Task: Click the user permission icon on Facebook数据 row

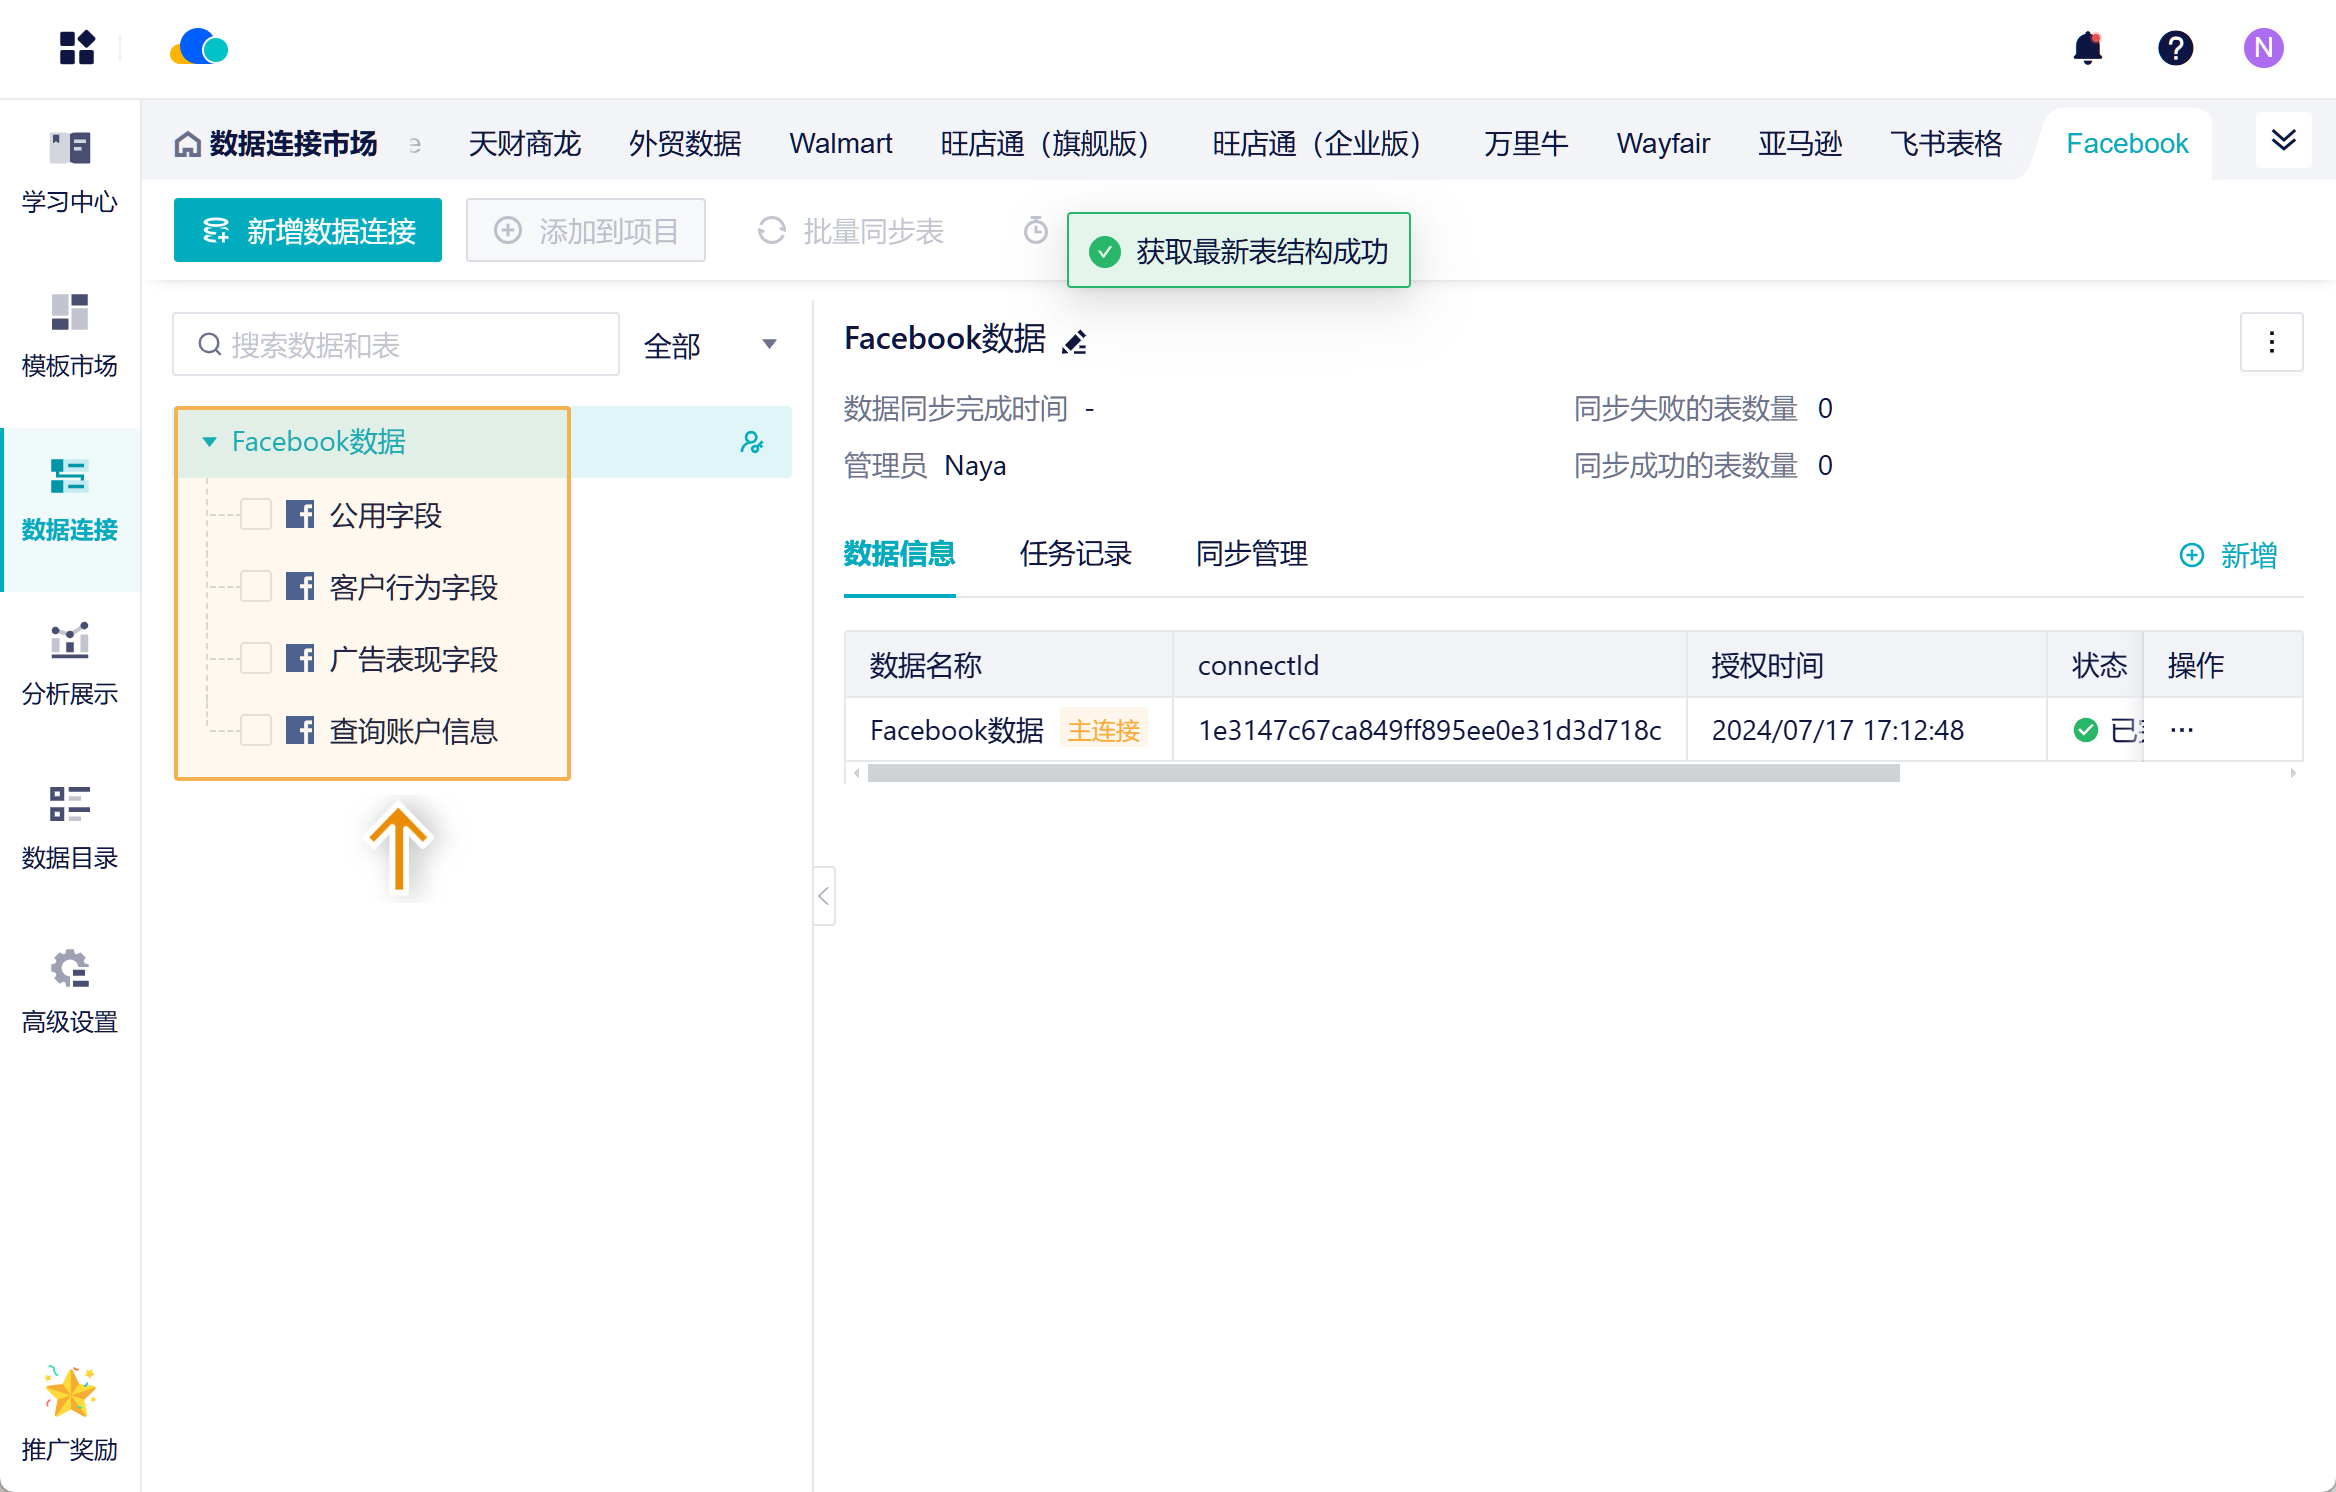Action: (x=752, y=442)
